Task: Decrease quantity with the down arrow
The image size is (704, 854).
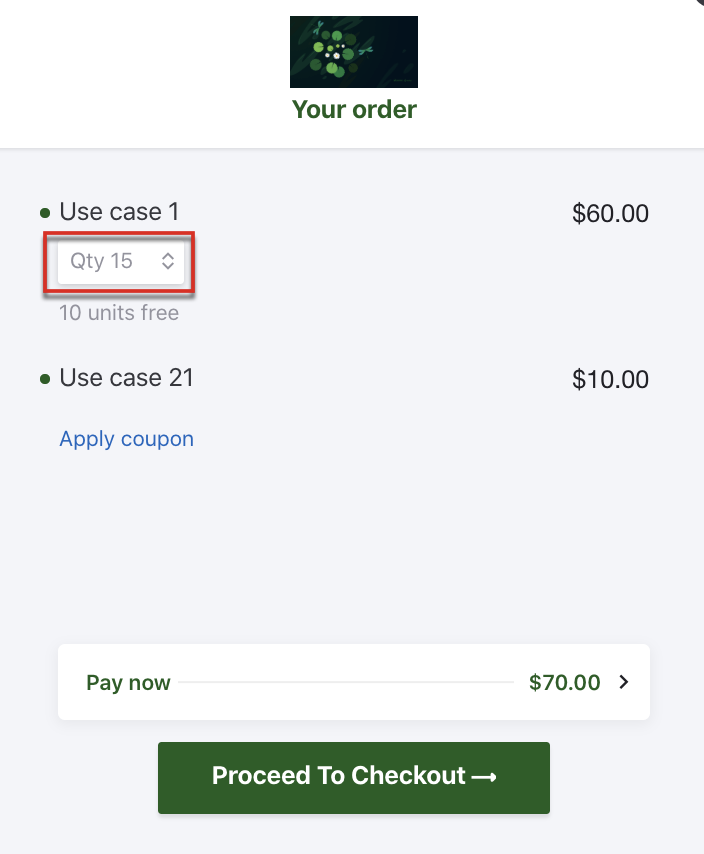Action: coord(168,267)
